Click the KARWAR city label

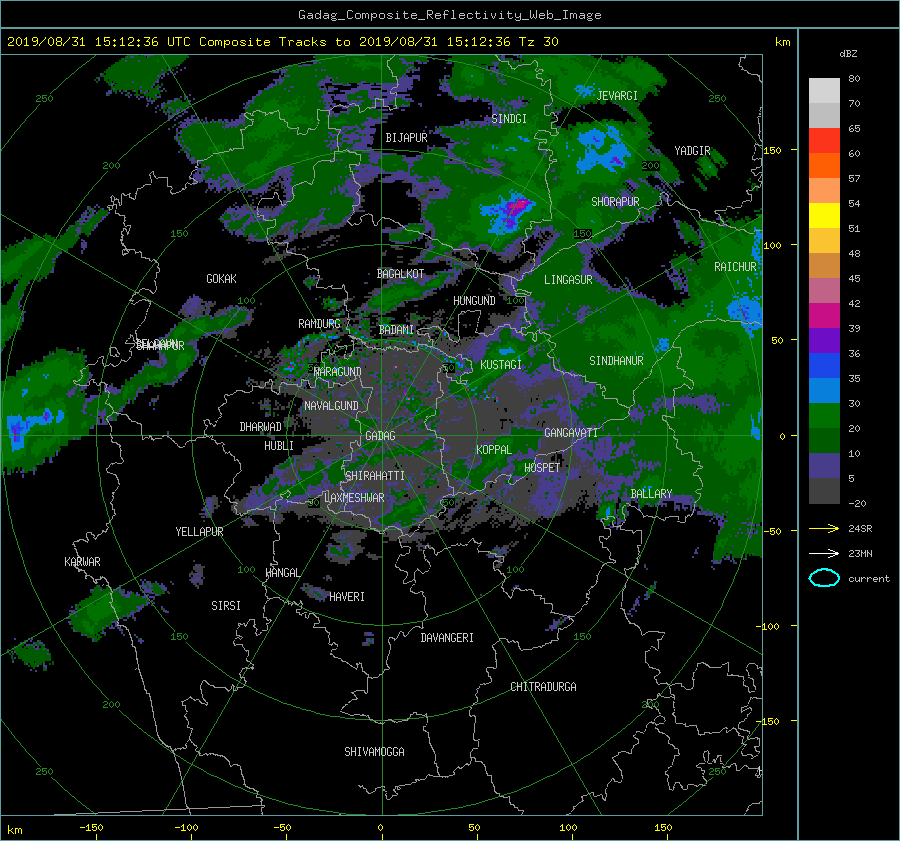83,562
